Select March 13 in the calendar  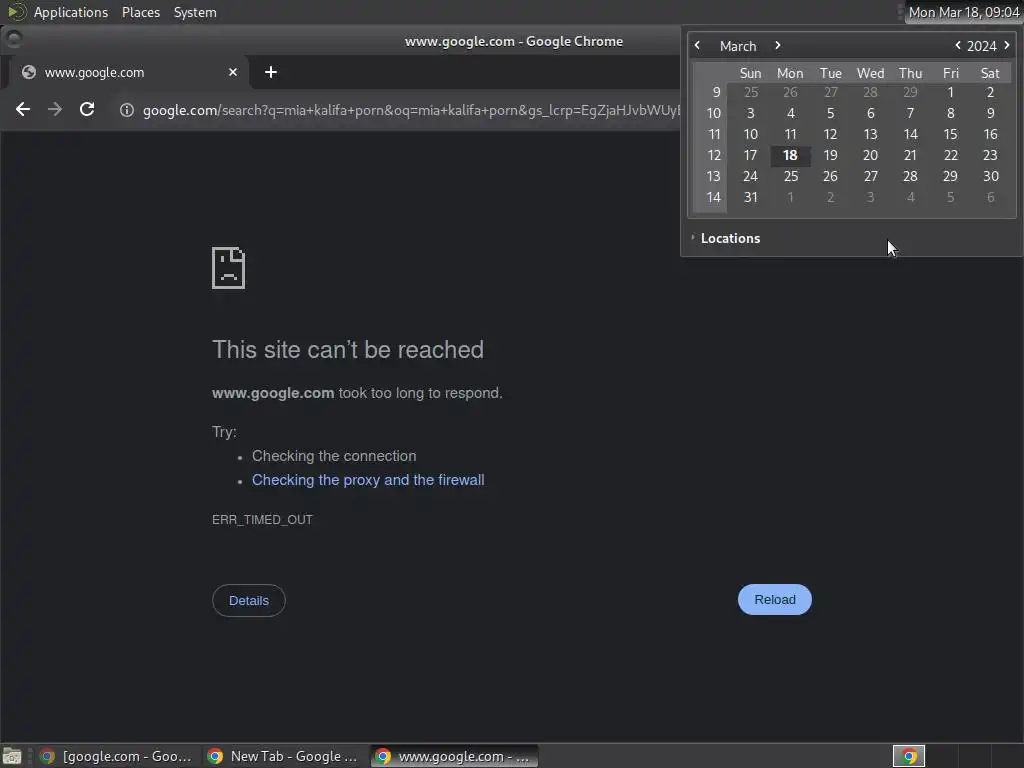(871, 135)
